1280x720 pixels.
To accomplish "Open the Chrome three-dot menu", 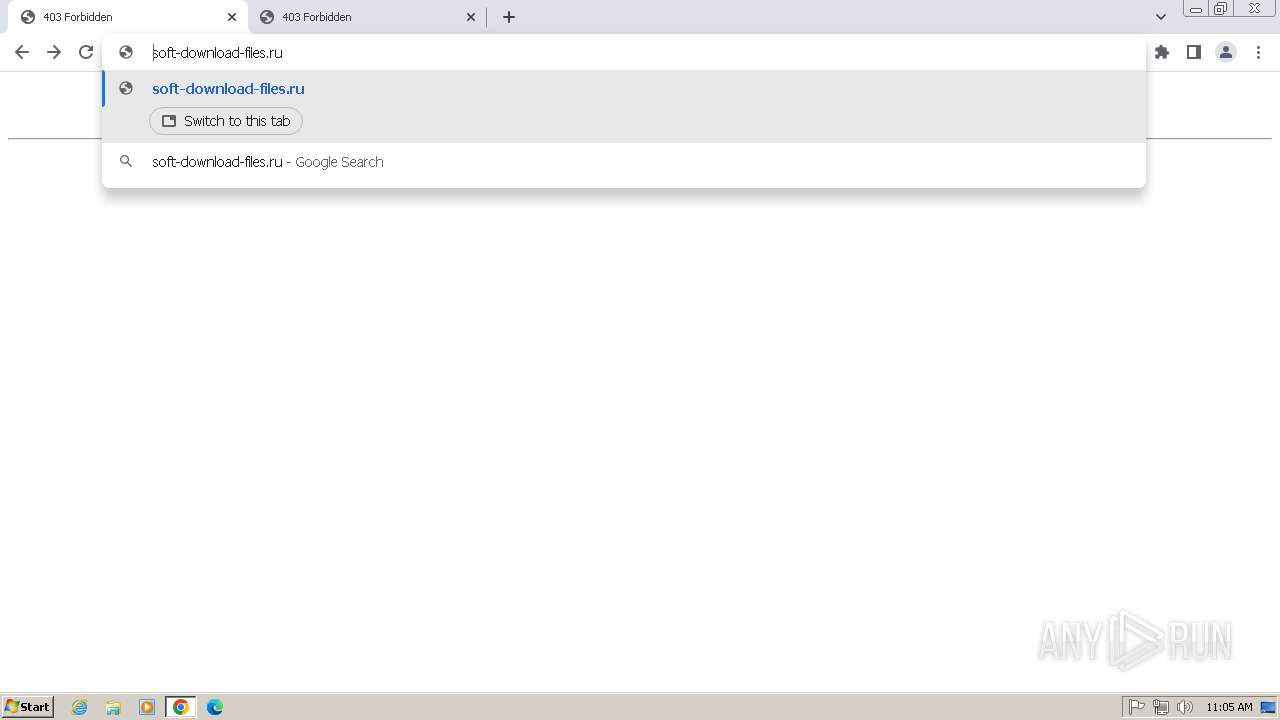I will point(1258,52).
